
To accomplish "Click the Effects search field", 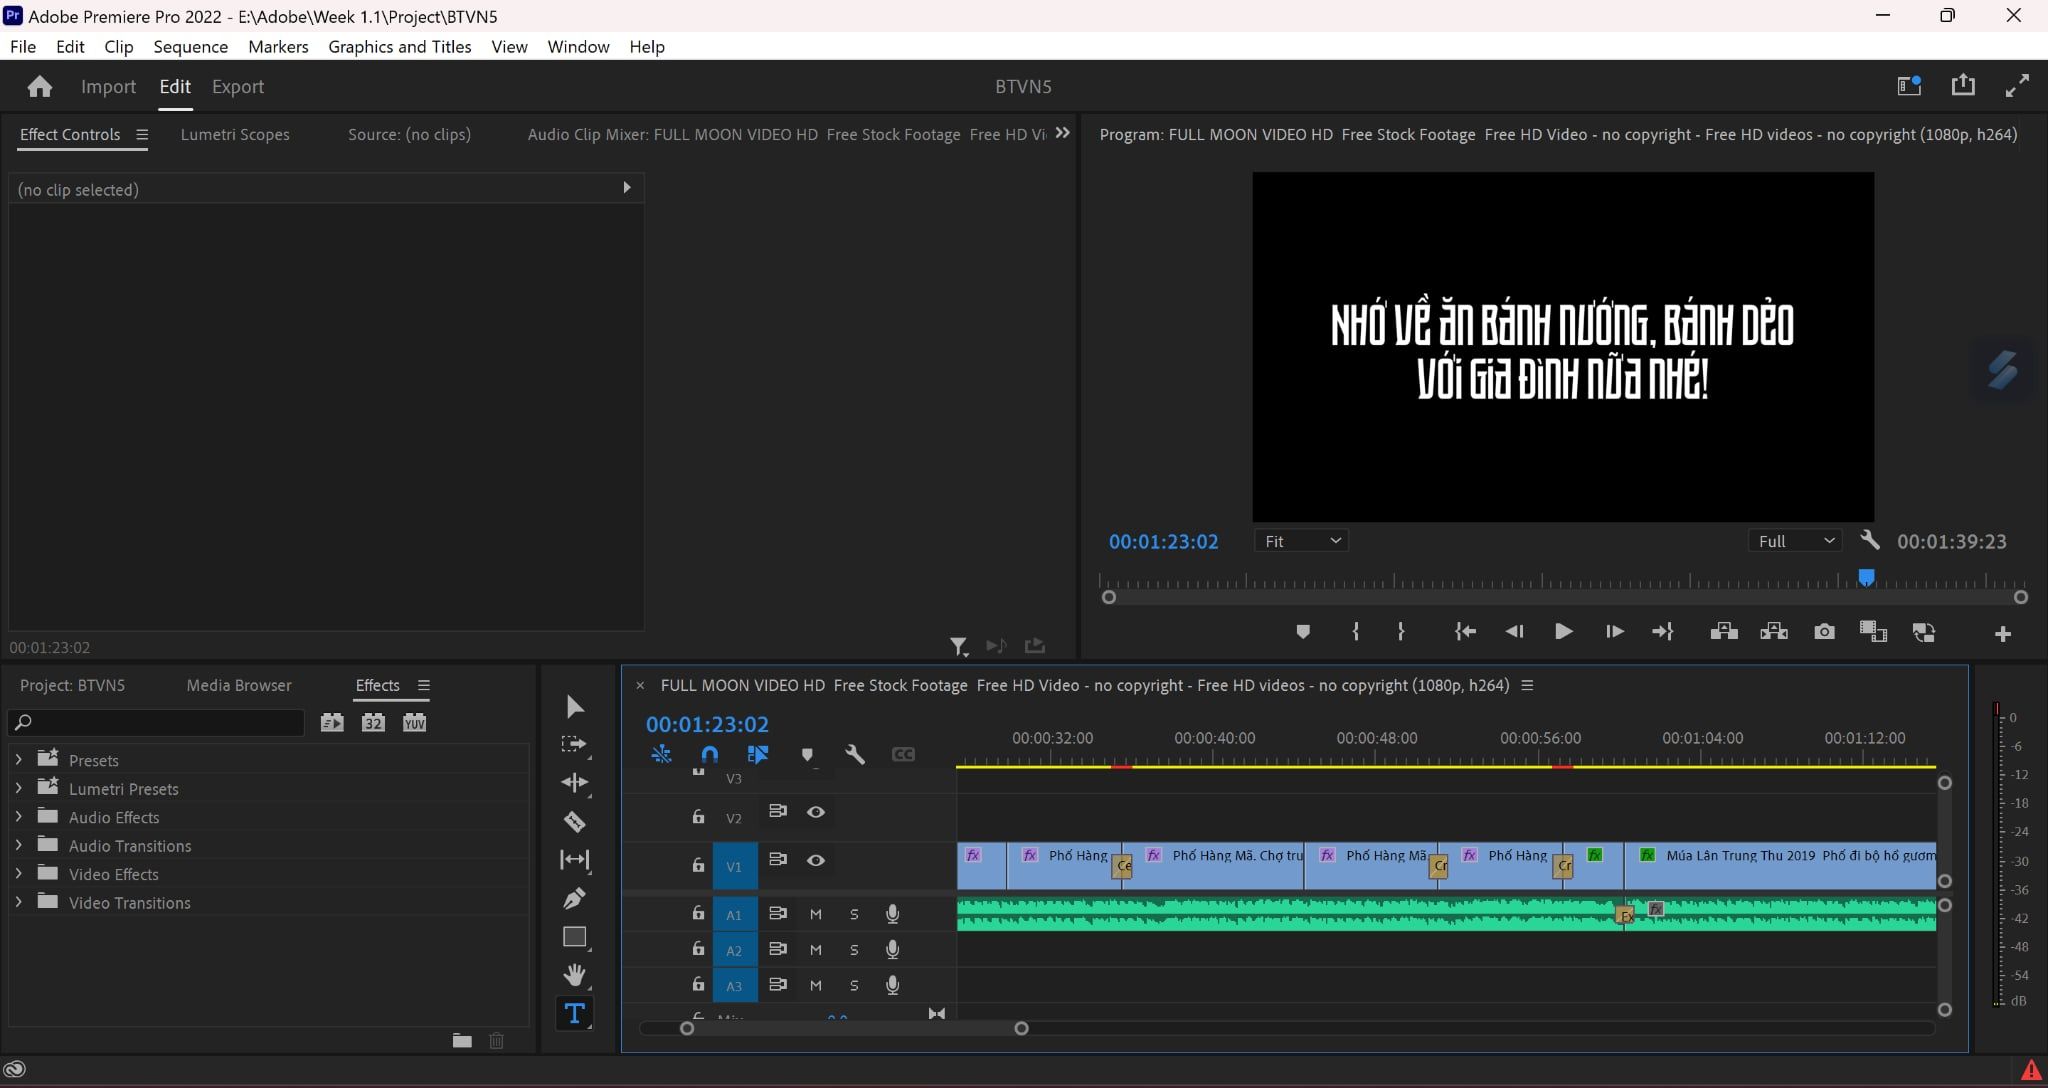I will (x=156, y=722).
